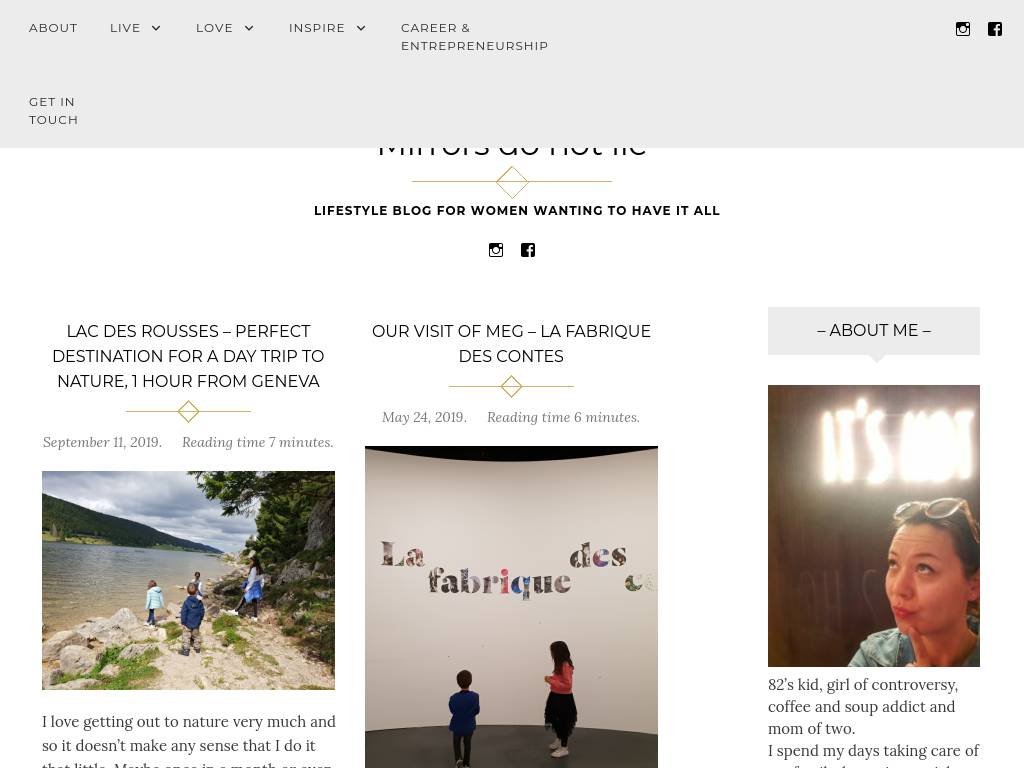Open Facebook icon in top navigation bar
Screen dimensions: 1024x768
[x=995, y=29]
